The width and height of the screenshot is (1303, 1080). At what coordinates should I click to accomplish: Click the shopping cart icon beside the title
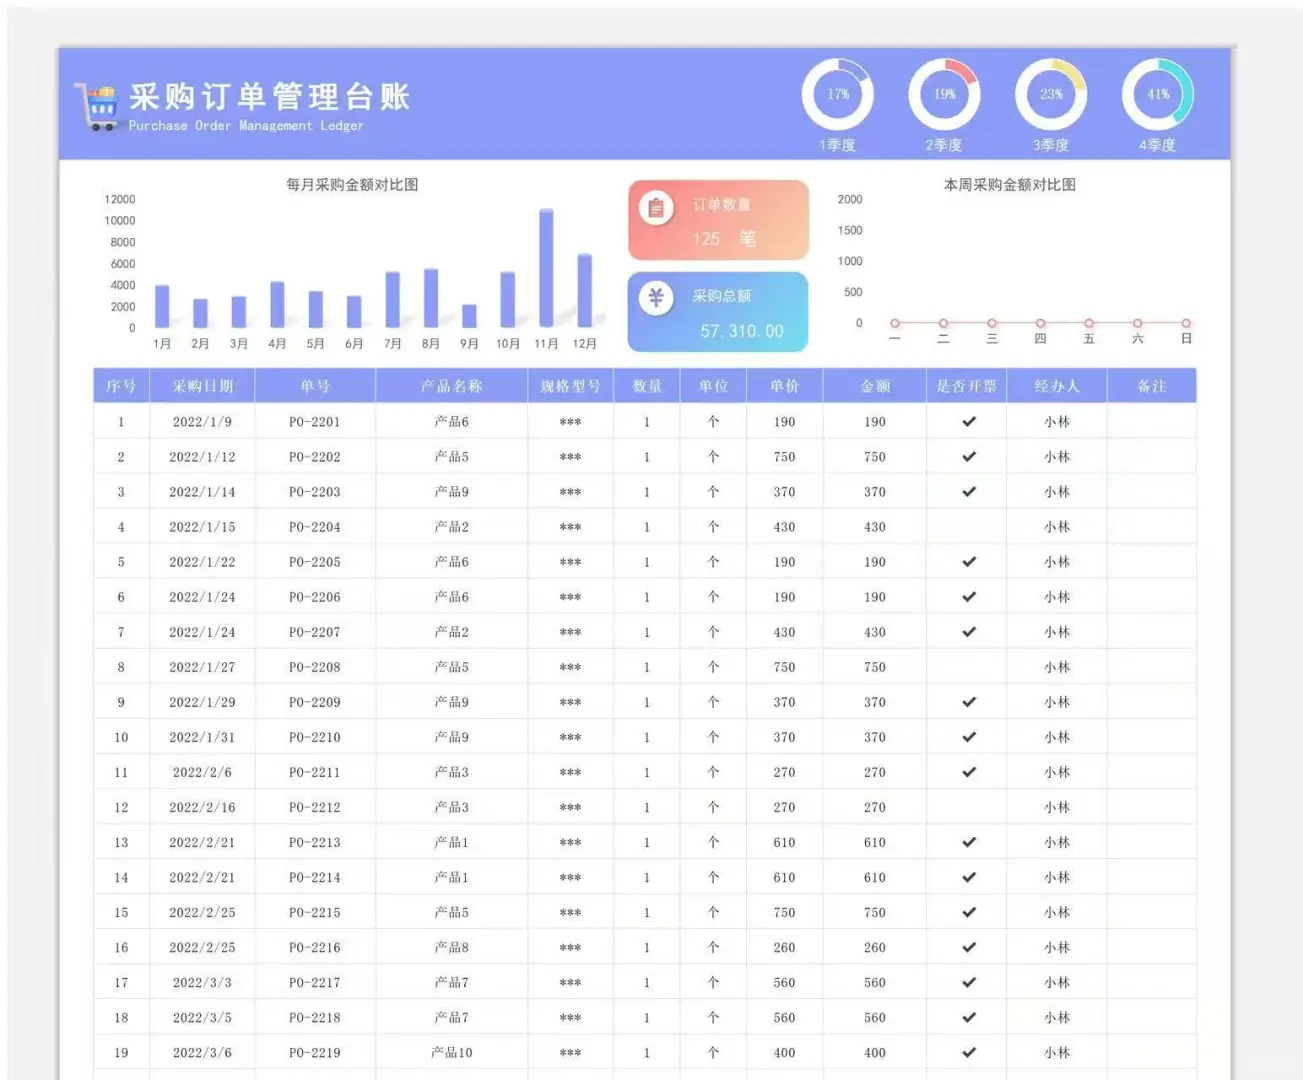tap(96, 106)
